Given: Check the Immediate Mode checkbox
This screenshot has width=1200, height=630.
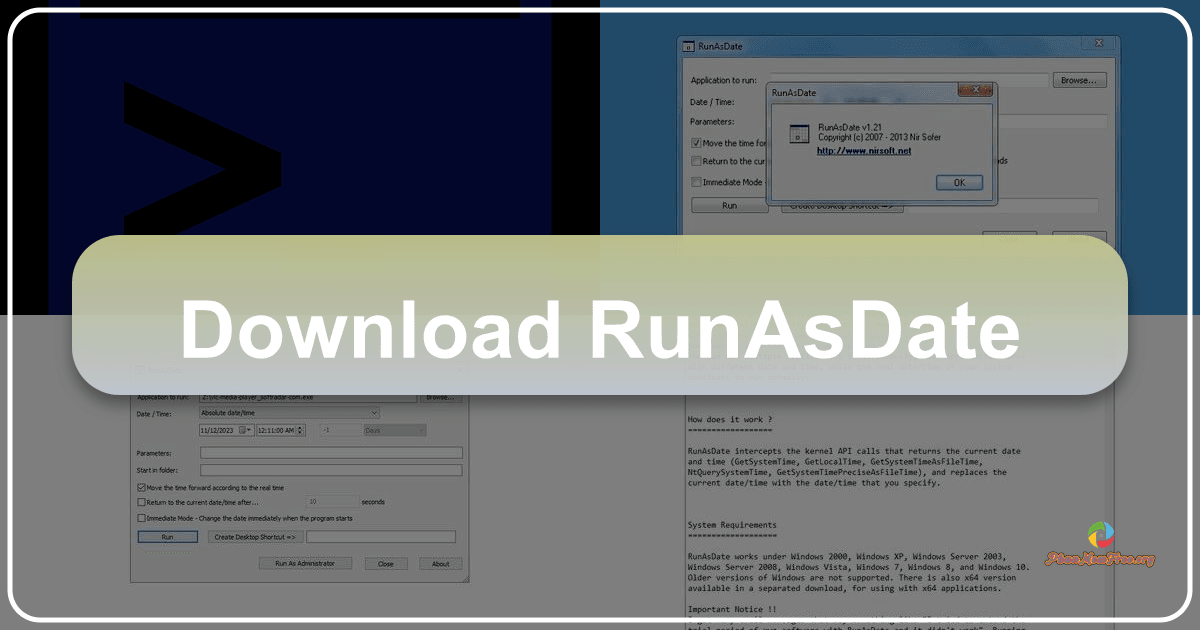Looking at the screenshot, I should [141, 518].
